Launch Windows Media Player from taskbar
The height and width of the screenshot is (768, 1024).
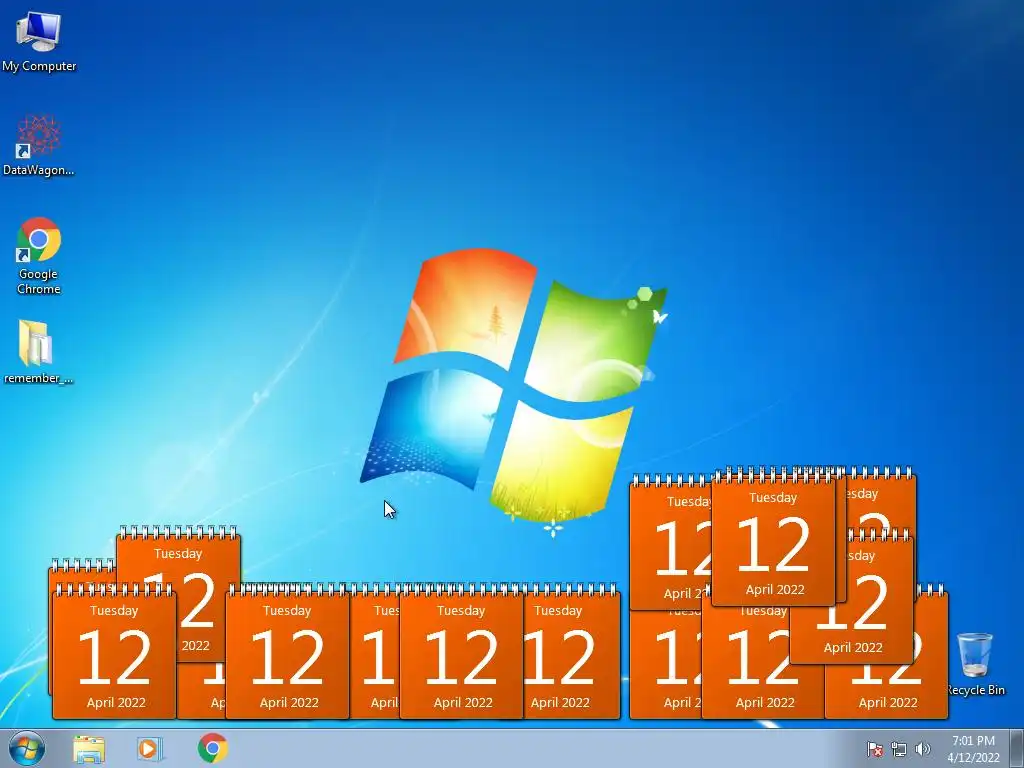[150, 749]
